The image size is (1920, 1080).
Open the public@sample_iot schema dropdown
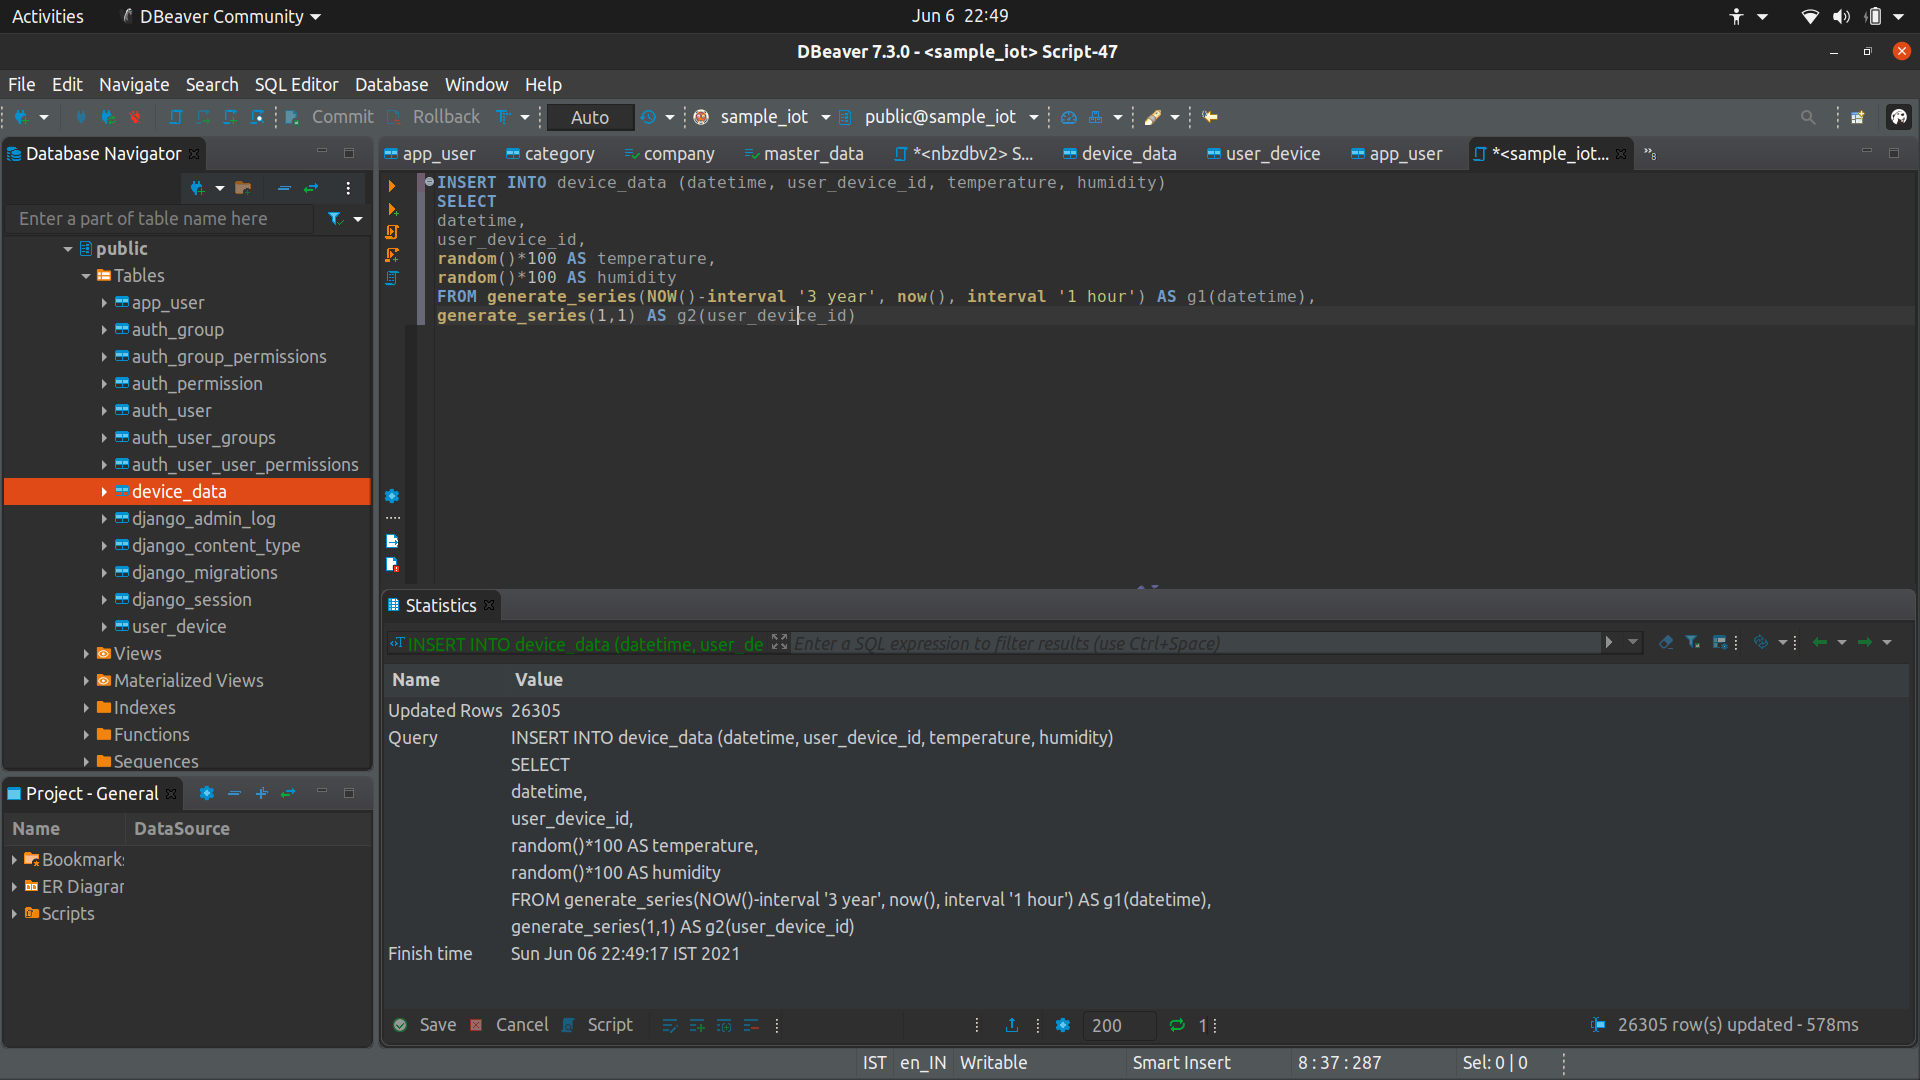click(1034, 117)
